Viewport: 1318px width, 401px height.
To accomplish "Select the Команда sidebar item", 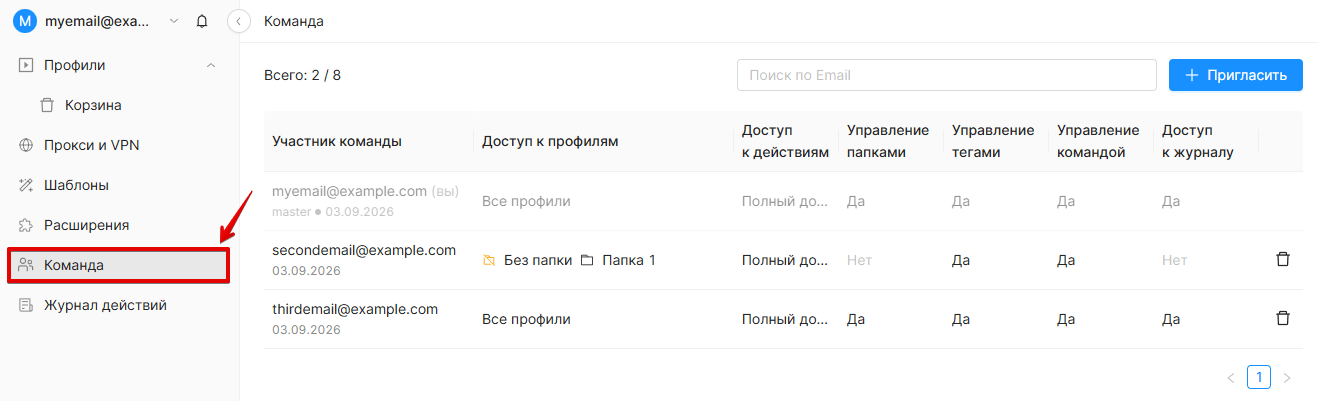I will [119, 265].
